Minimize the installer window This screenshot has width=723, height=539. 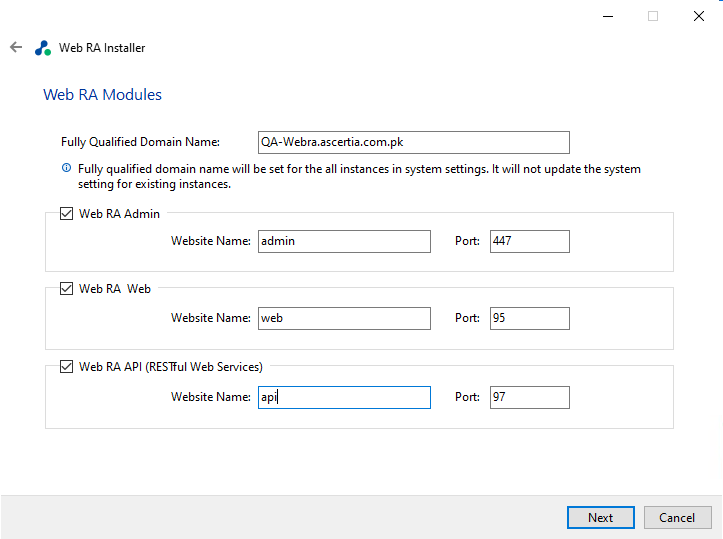[607, 16]
